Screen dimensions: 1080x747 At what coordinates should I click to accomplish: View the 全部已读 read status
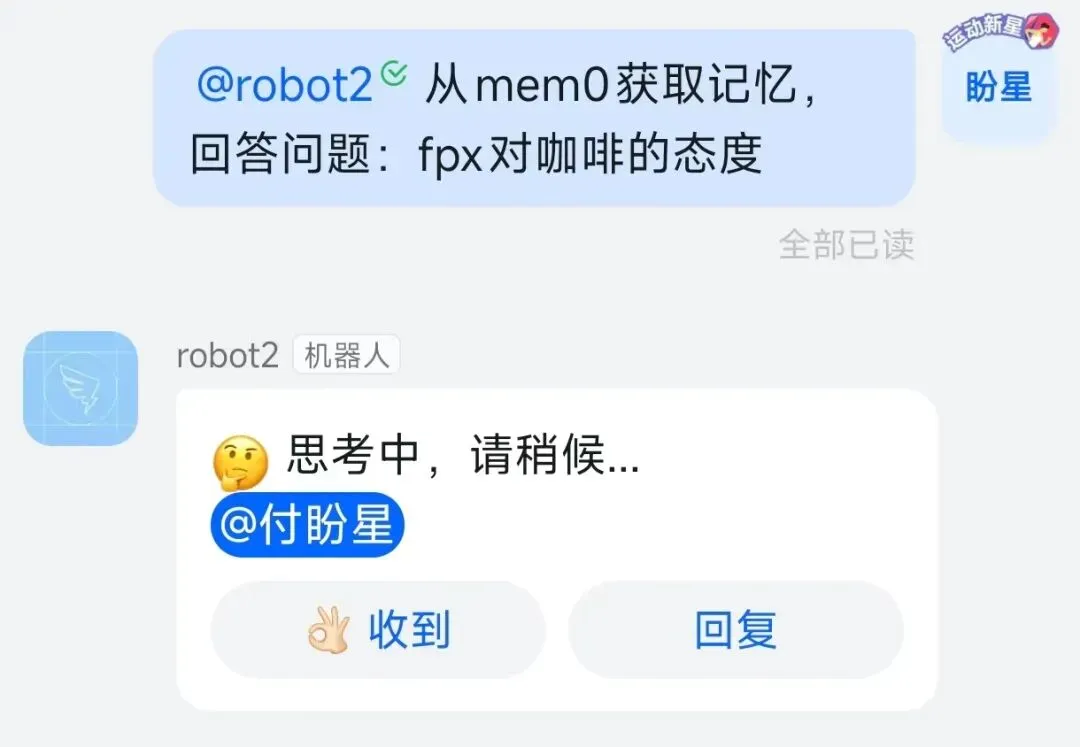point(847,245)
